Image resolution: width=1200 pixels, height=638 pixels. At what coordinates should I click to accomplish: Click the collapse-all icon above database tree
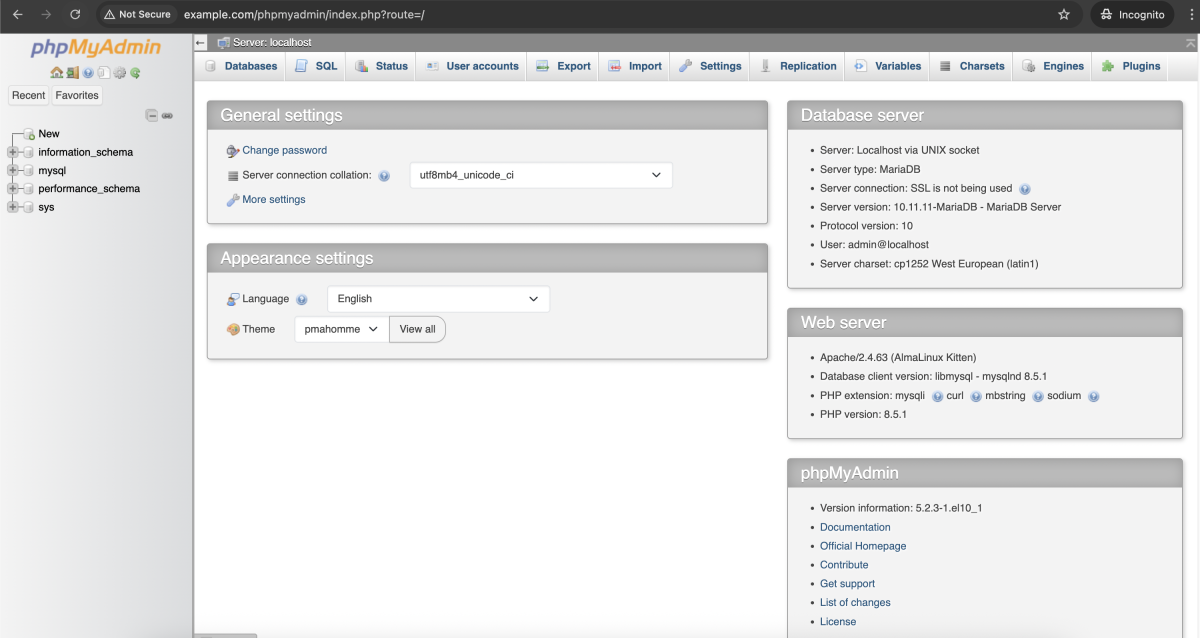click(x=152, y=115)
